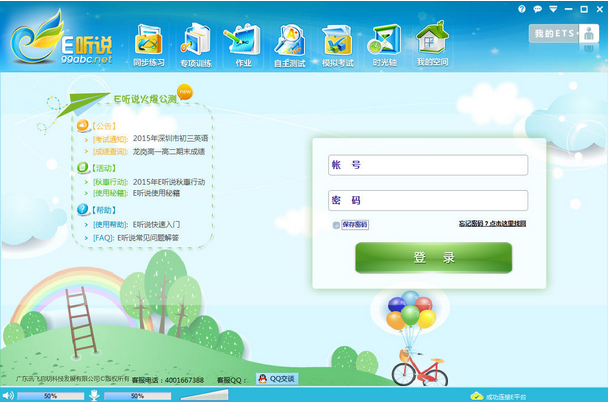This screenshot has height=402, width=608.
Task: Adjust the speaker volume slider
Action: (50, 396)
